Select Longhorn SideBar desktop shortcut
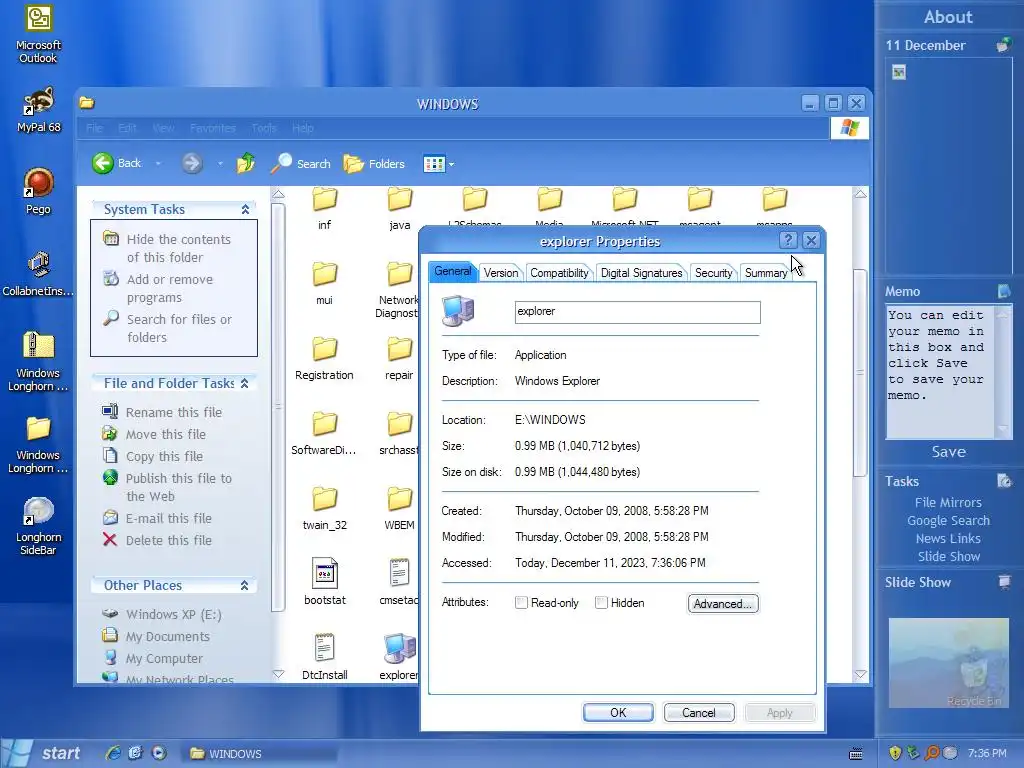Viewport: 1024px width, 768px height. click(38, 526)
